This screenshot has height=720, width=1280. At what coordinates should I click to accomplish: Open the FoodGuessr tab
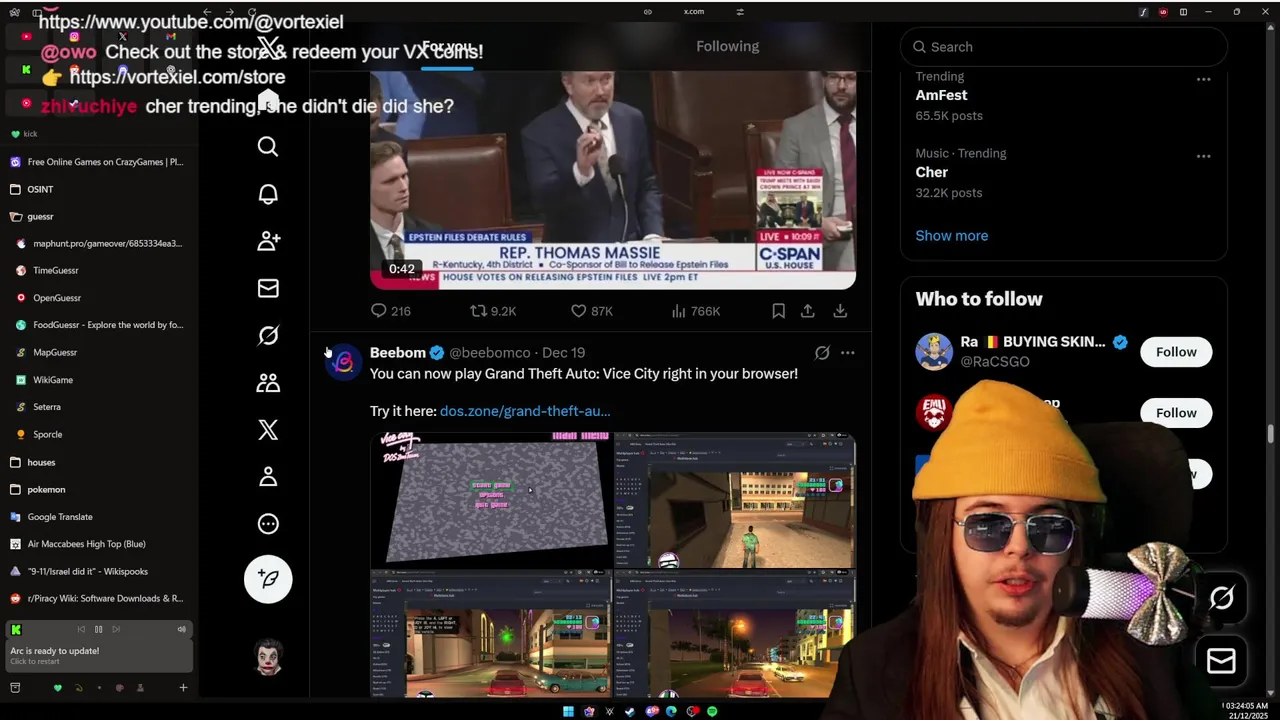pyautogui.click(x=100, y=325)
